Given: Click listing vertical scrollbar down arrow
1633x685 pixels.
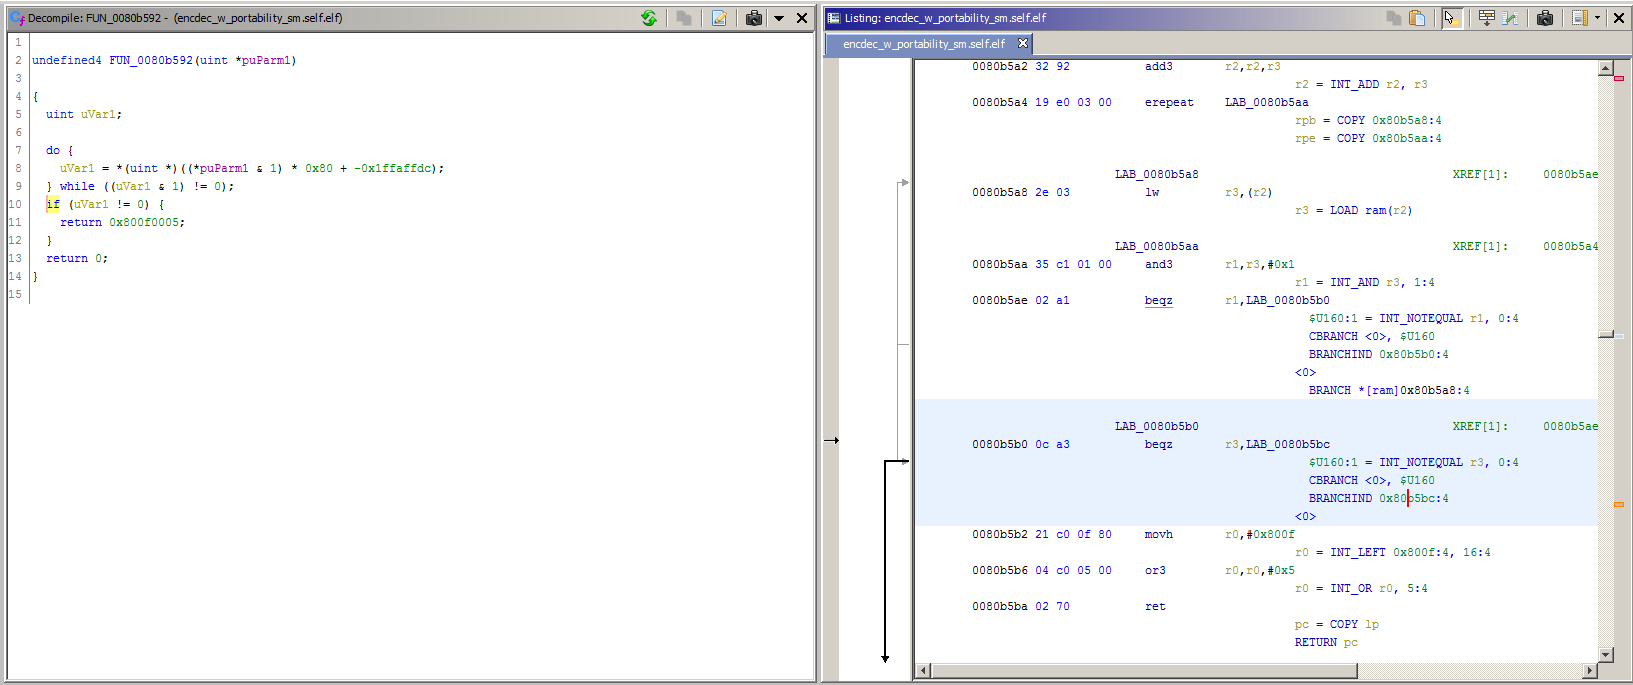Looking at the screenshot, I should point(1606,655).
